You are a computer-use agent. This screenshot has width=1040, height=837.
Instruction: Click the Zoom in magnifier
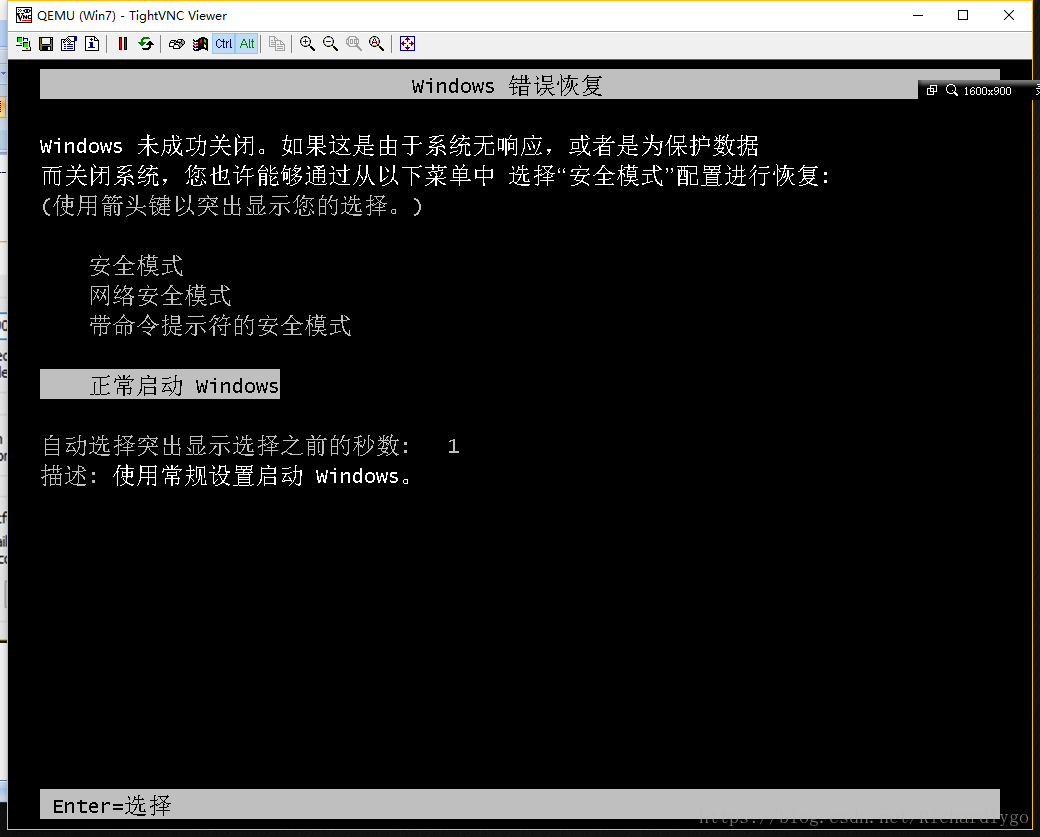[x=307, y=44]
